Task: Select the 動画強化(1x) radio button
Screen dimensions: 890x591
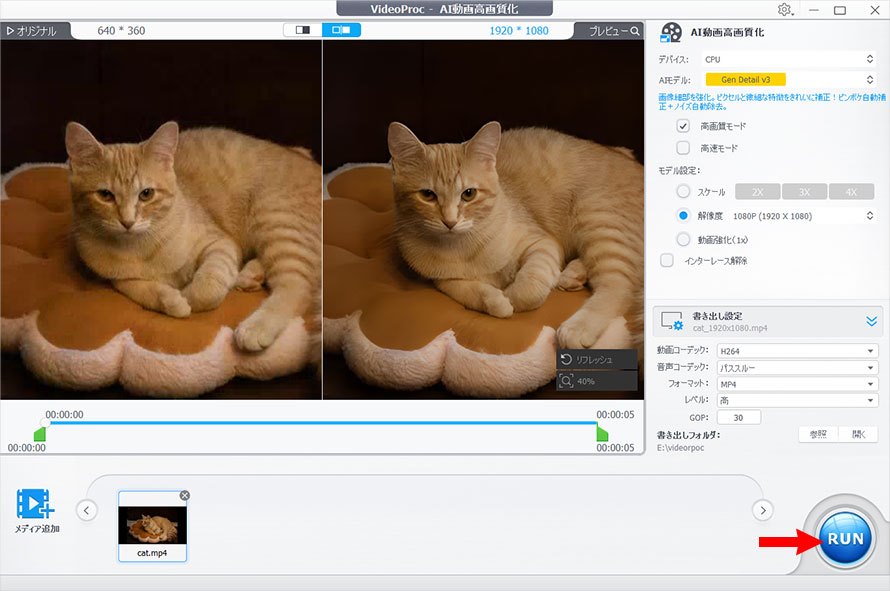Action: [684, 239]
